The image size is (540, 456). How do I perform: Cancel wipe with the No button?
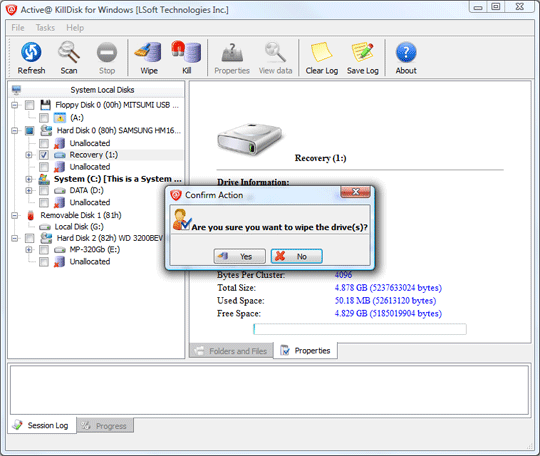[x=297, y=256]
